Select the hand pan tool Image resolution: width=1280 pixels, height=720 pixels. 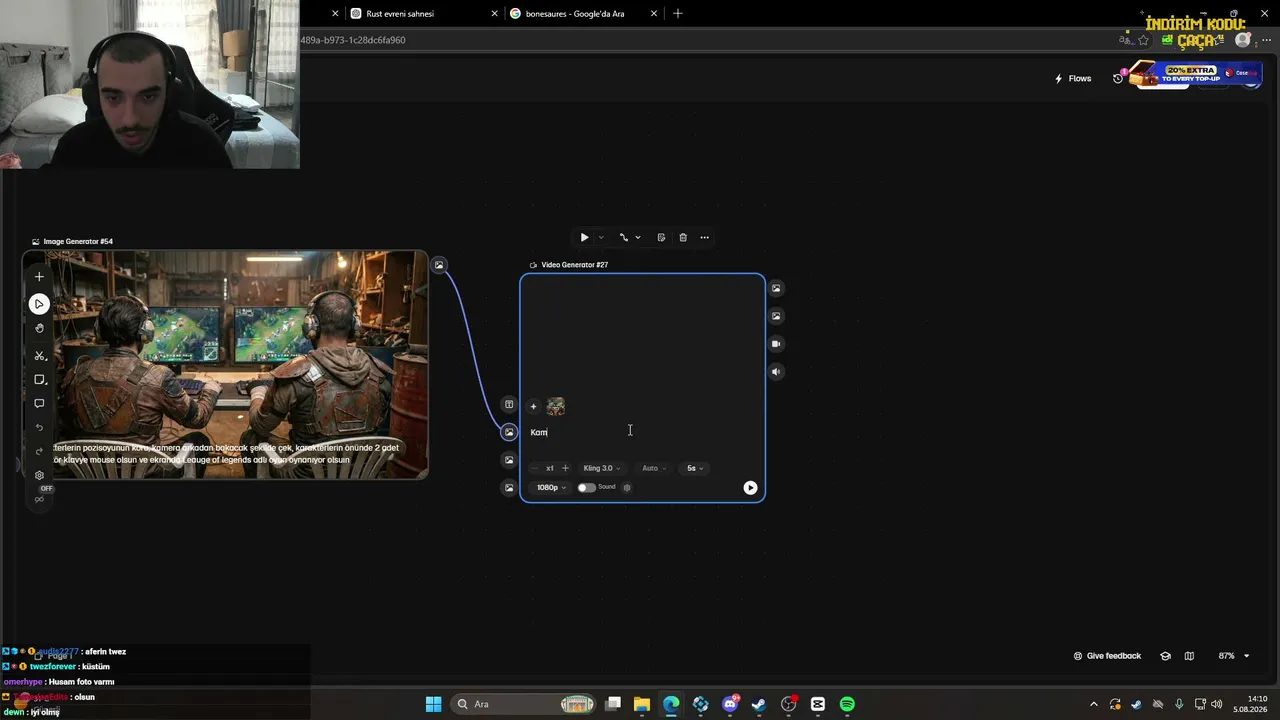[39, 329]
